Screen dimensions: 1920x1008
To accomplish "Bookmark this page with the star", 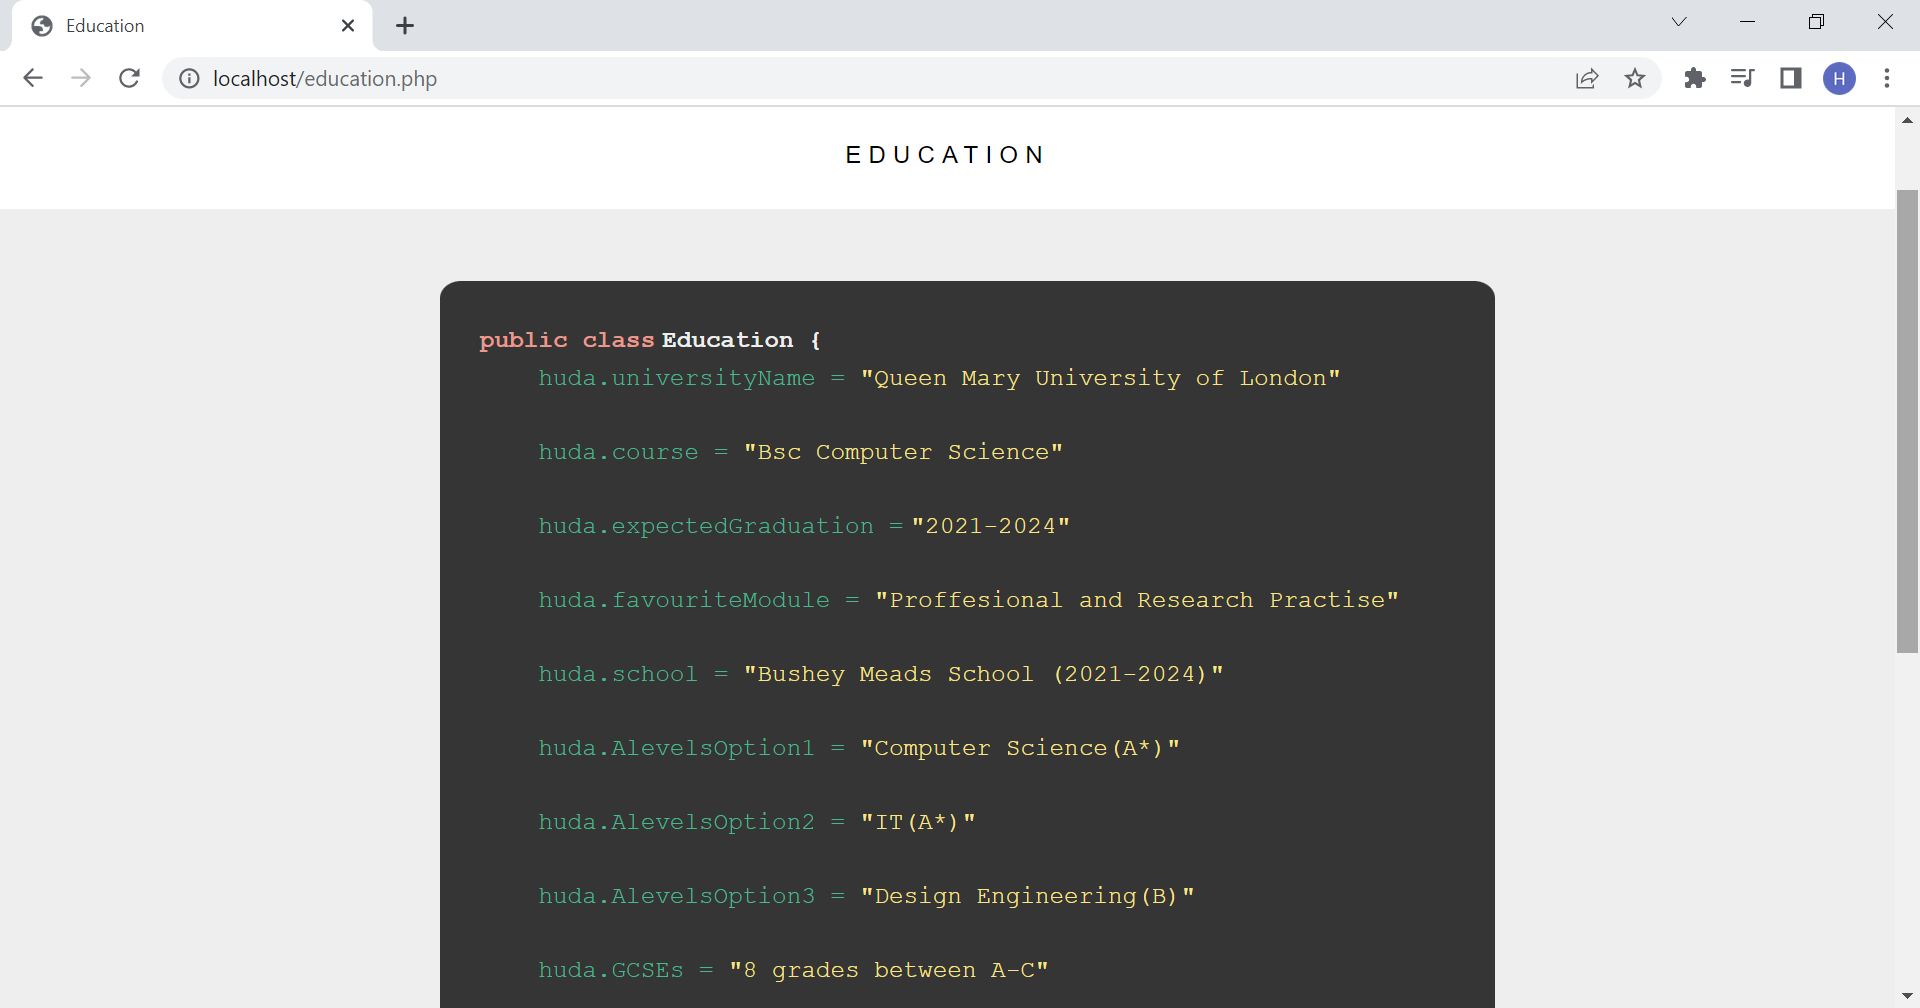I will click(1635, 78).
